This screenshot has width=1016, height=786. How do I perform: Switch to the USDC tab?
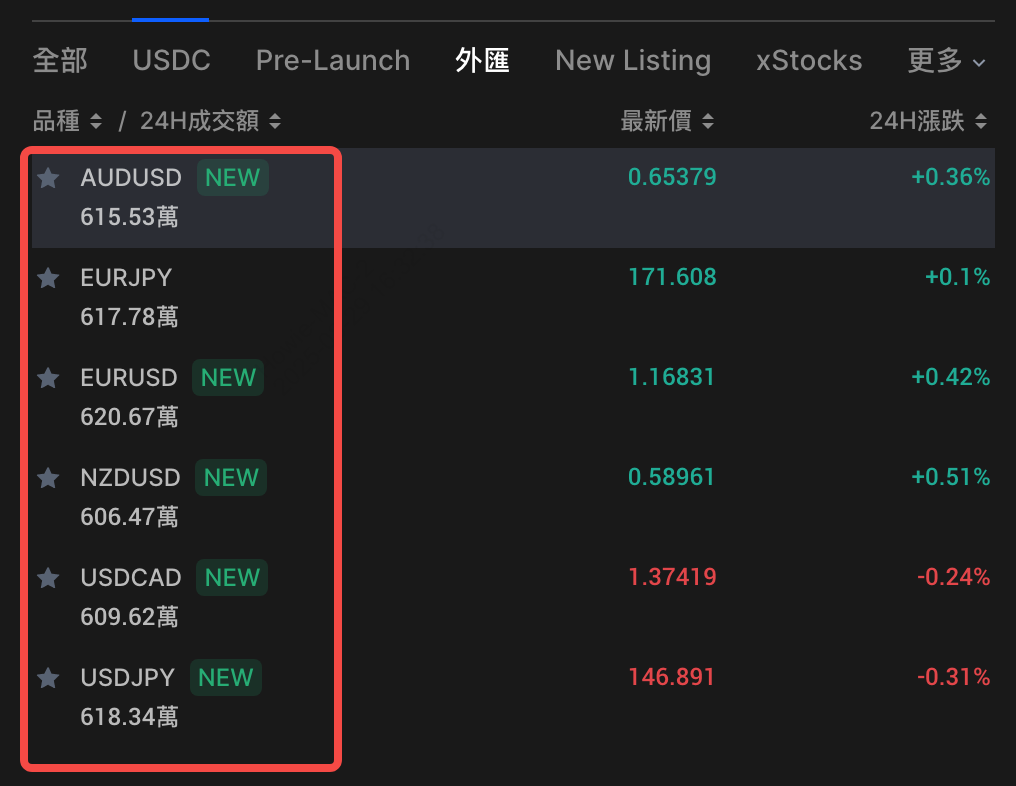click(x=171, y=60)
